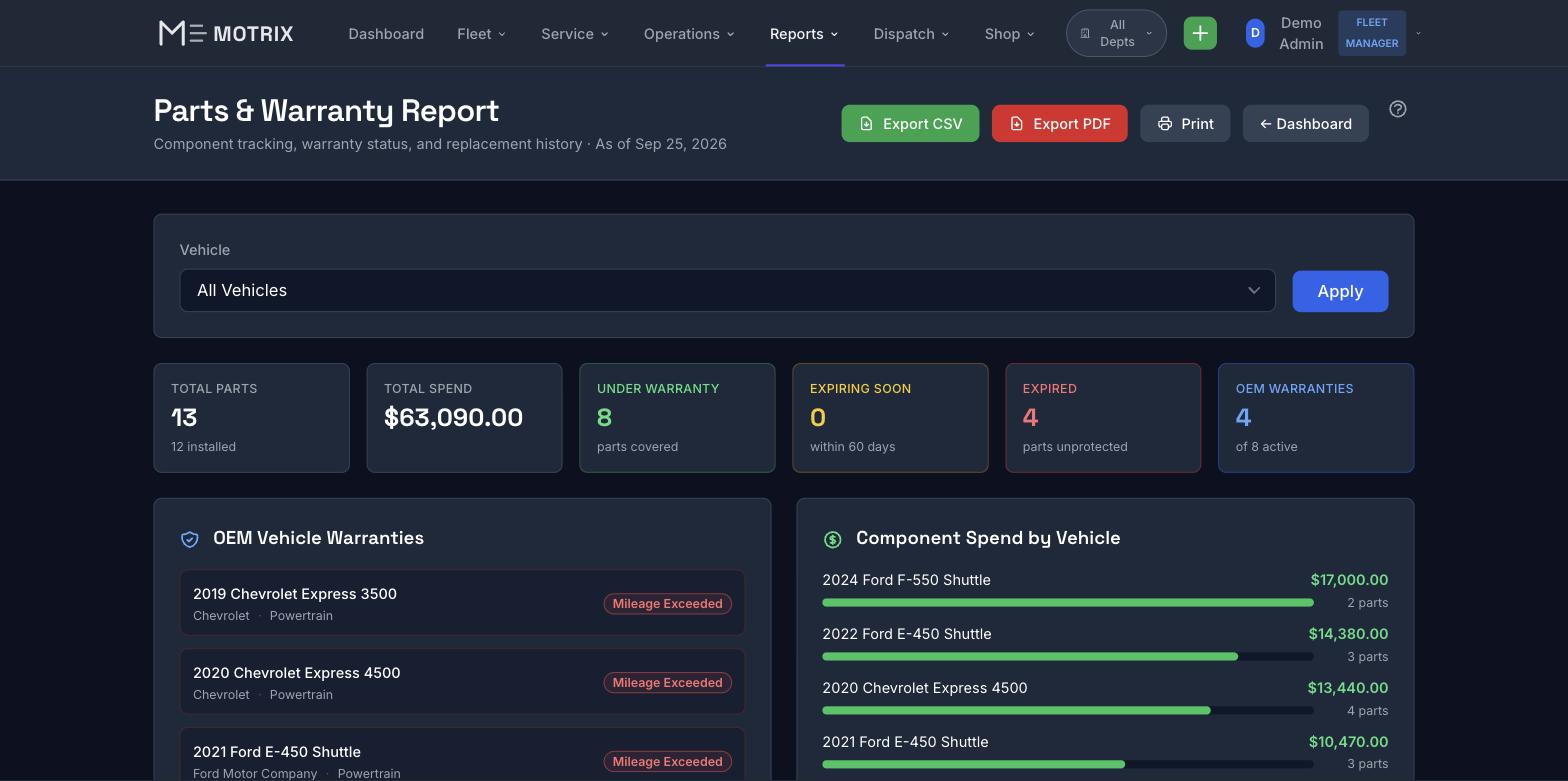1568x781 pixels.
Task: Click the $10,470.00 spend amount
Action: 1348,742
